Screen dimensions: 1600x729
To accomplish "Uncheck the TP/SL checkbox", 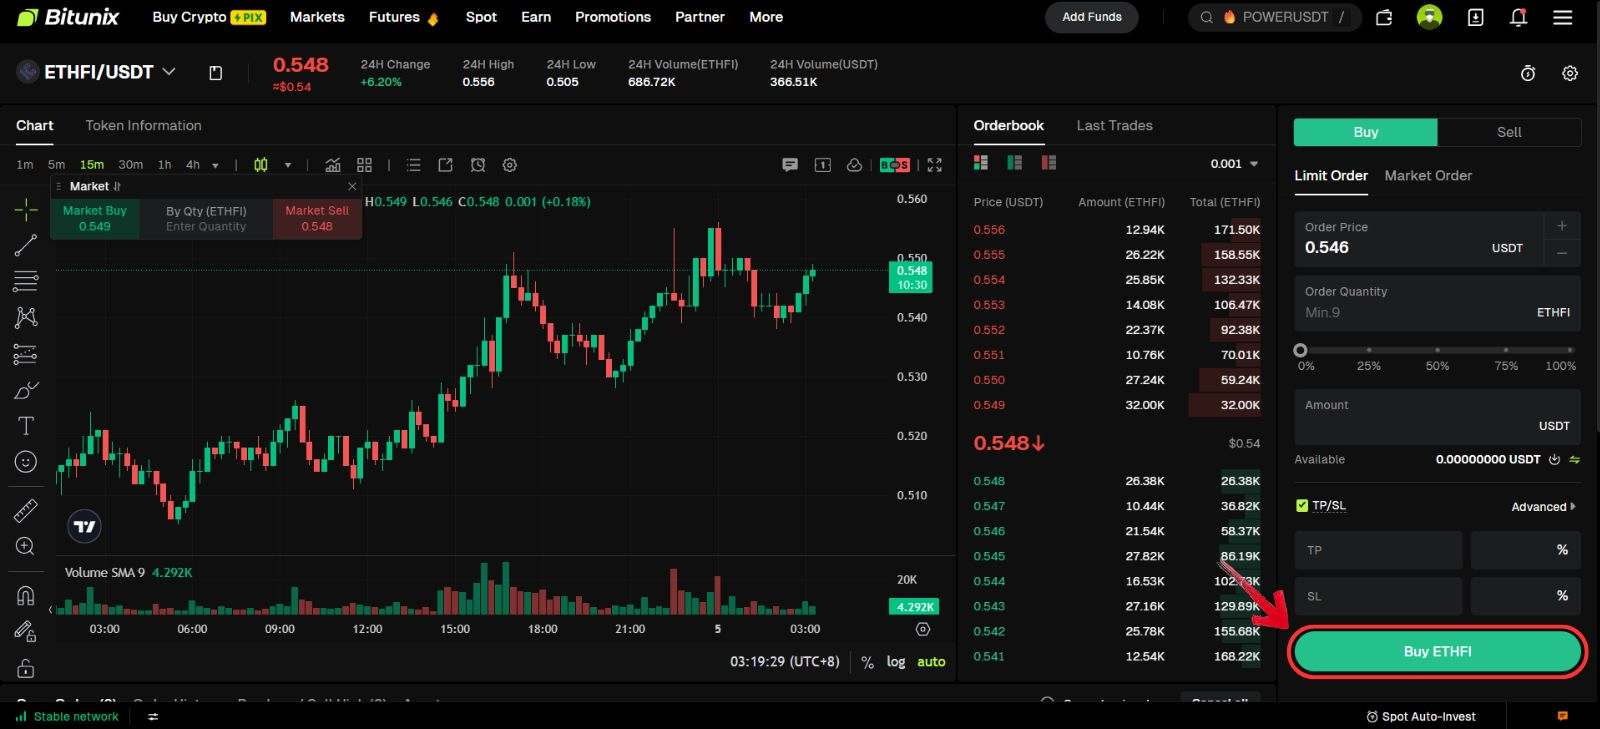I will click(1302, 506).
